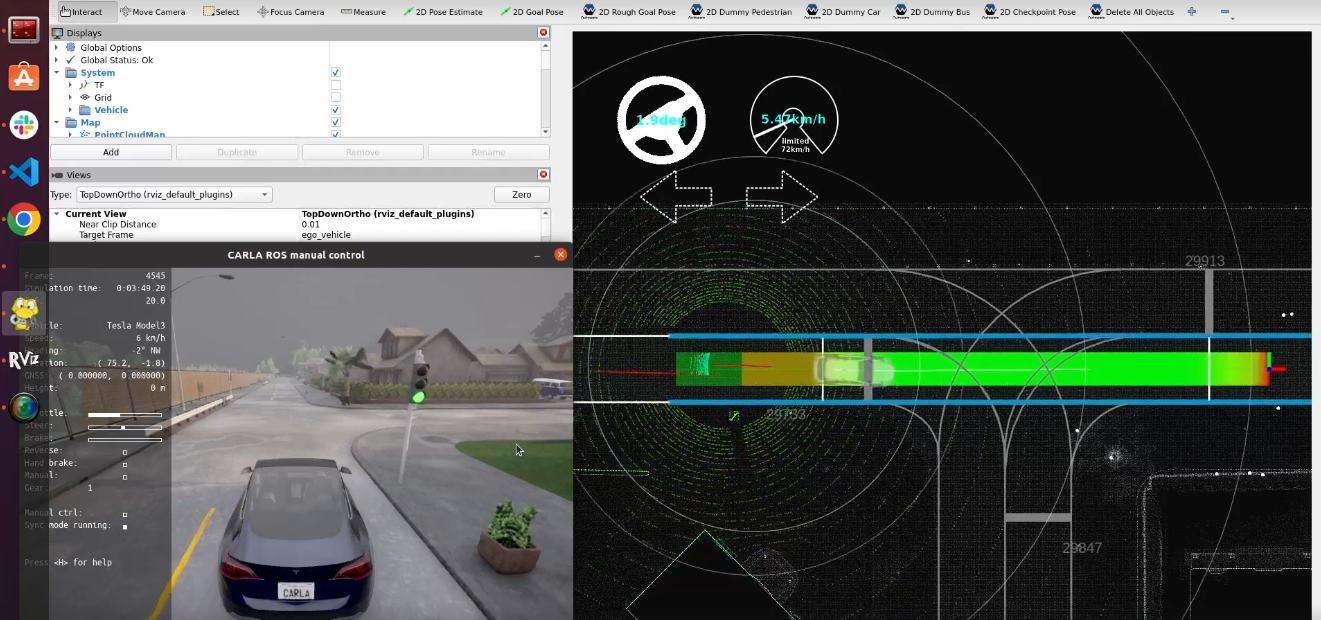The width and height of the screenshot is (1321, 620).
Task: Click Delete All Objects tool
Action: pyautogui.click(x=1132, y=12)
